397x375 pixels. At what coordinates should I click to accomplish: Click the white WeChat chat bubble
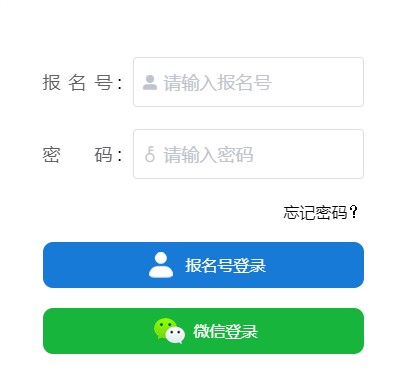pos(175,335)
